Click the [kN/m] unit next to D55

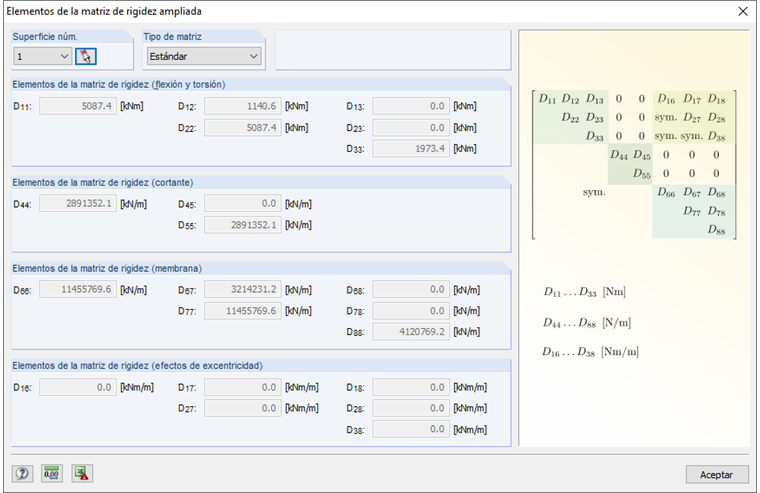[298, 225]
